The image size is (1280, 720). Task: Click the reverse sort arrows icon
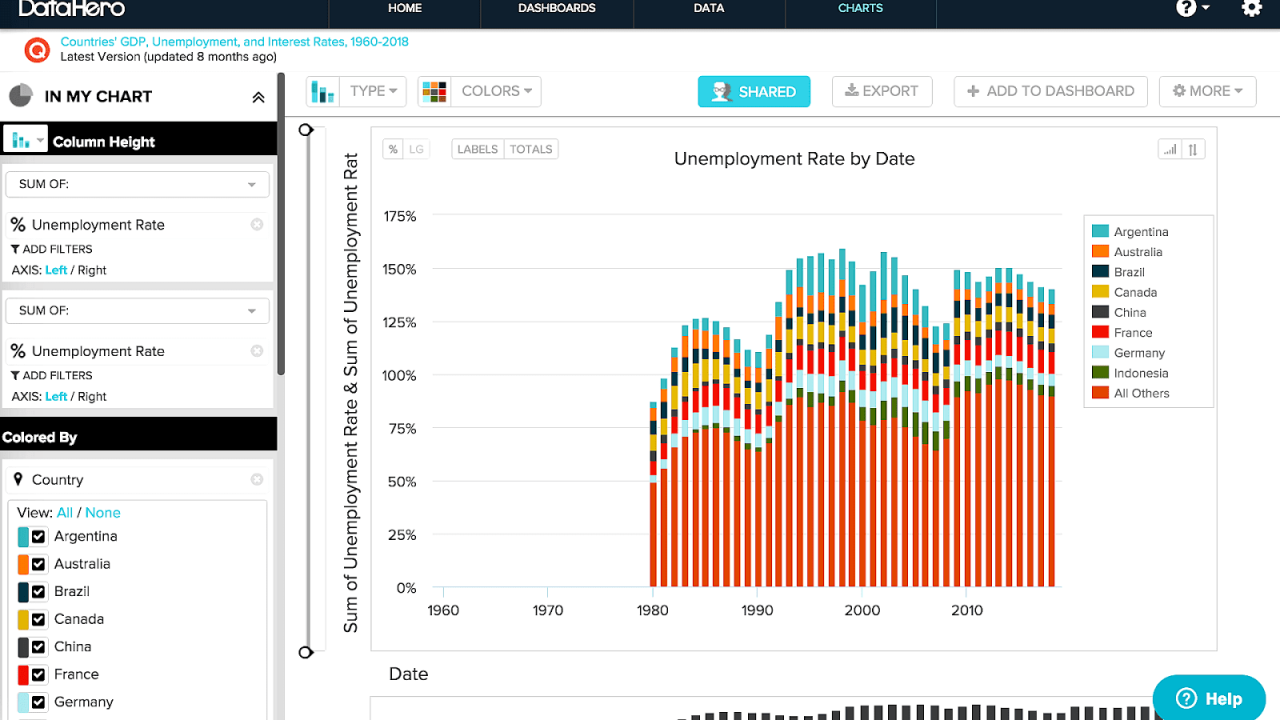[x=1193, y=148]
